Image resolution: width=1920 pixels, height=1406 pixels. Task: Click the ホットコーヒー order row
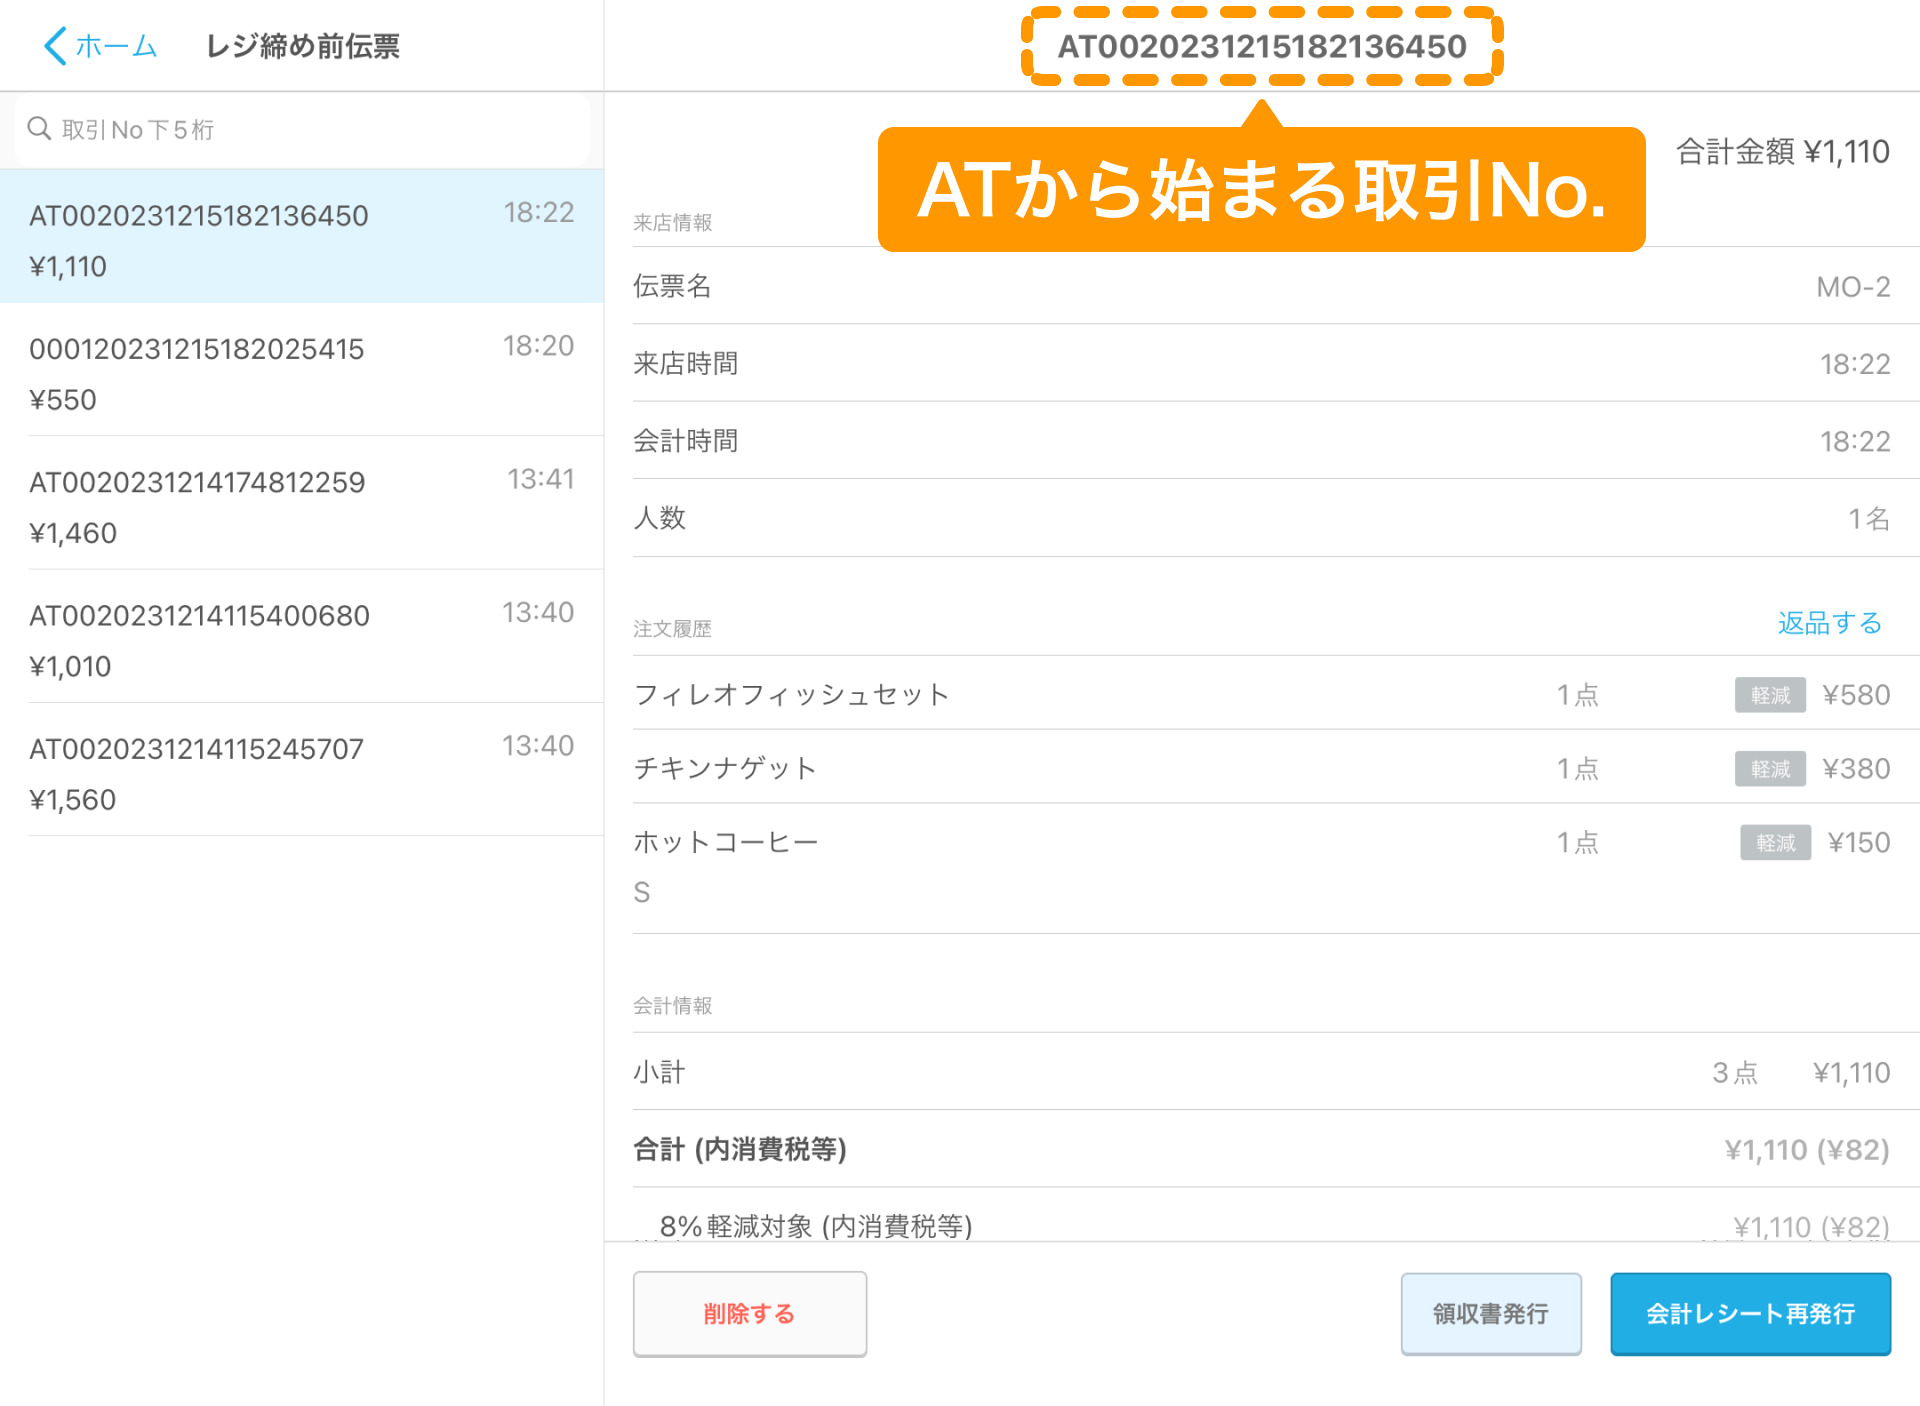click(1261, 867)
